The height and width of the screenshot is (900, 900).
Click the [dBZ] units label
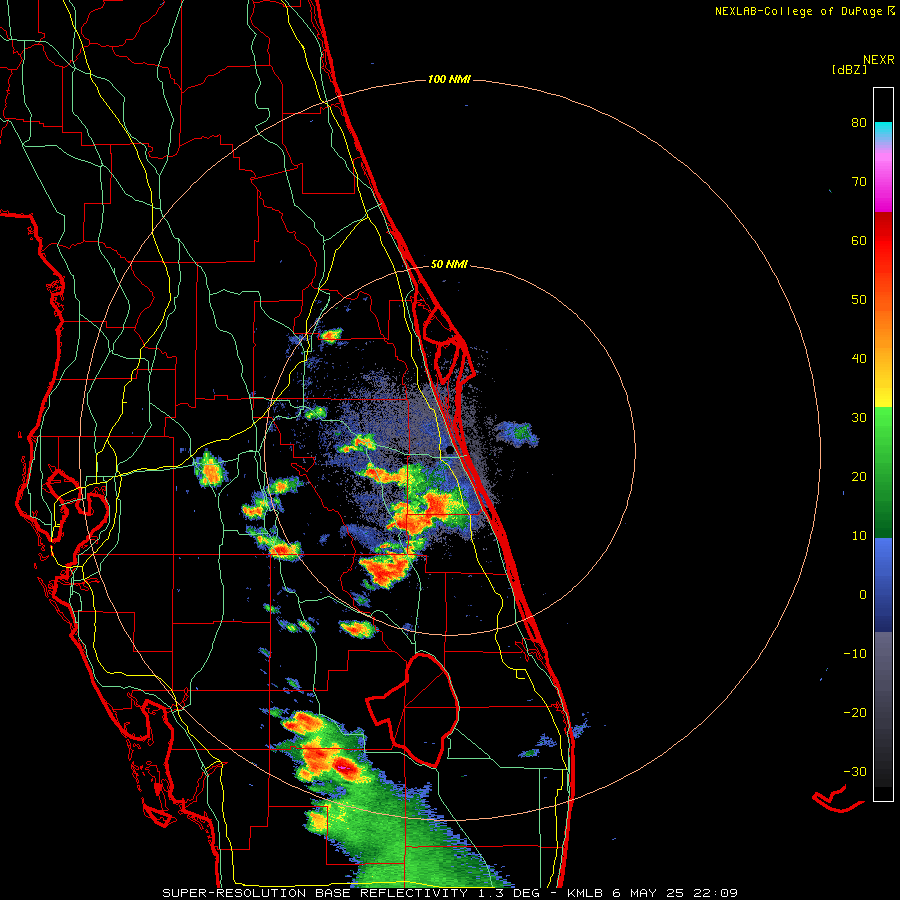tap(849, 70)
